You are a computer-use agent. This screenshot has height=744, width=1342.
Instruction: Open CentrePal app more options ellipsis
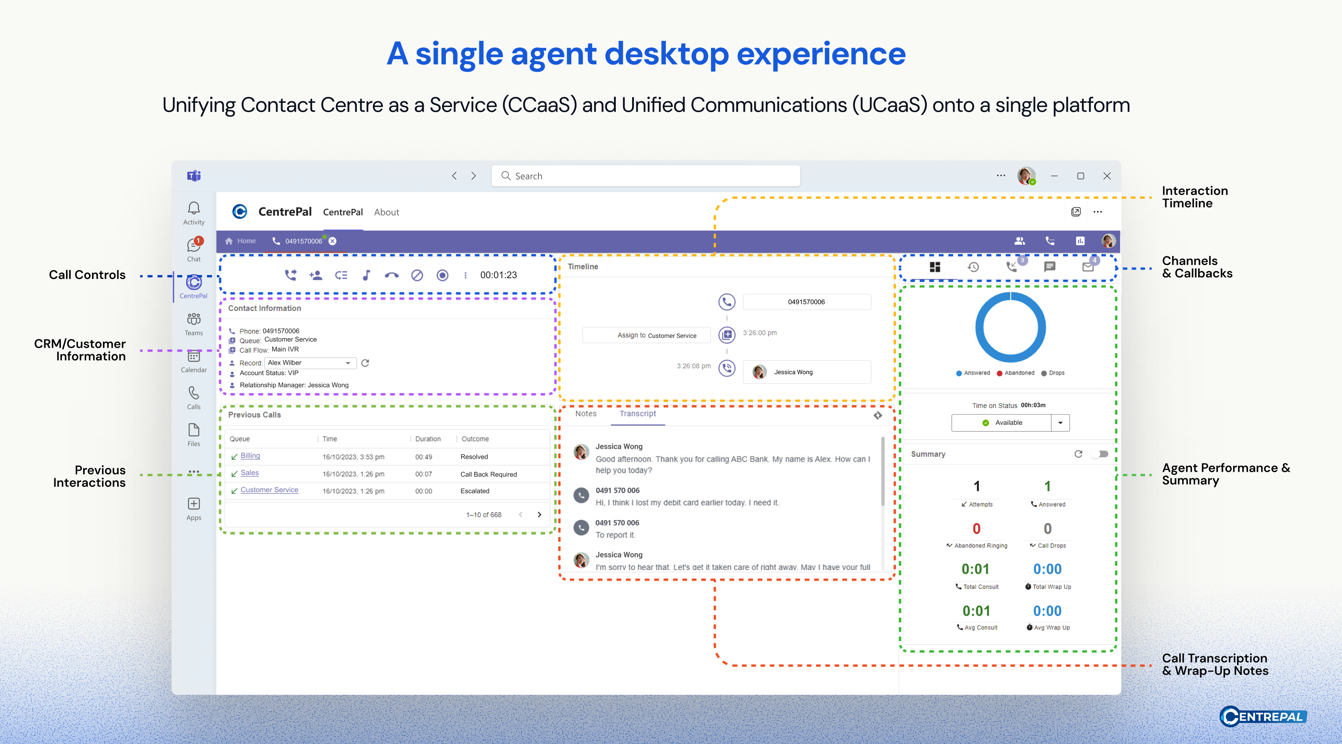(x=1098, y=212)
